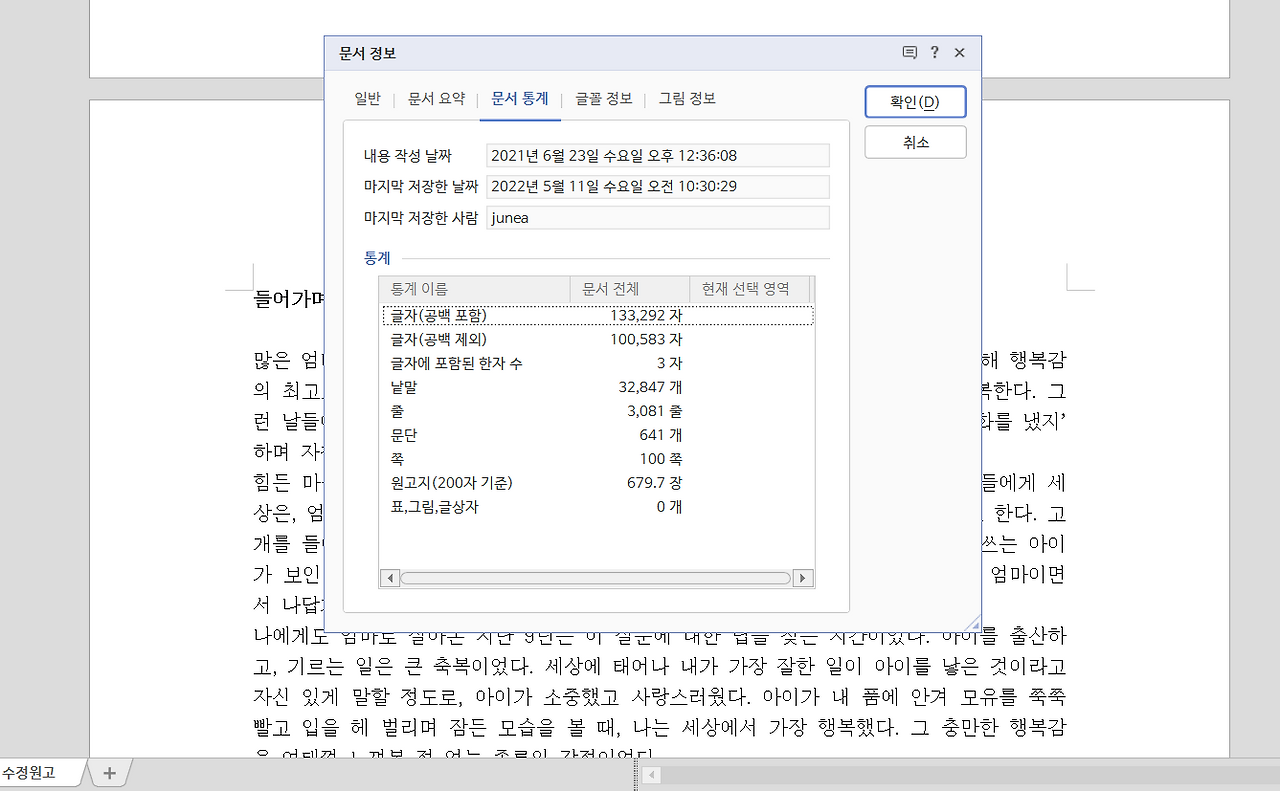Select the 낱말 statistics row
This screenshot has height=791, width=1280.
pyautogui.click(x=597, y=387)
